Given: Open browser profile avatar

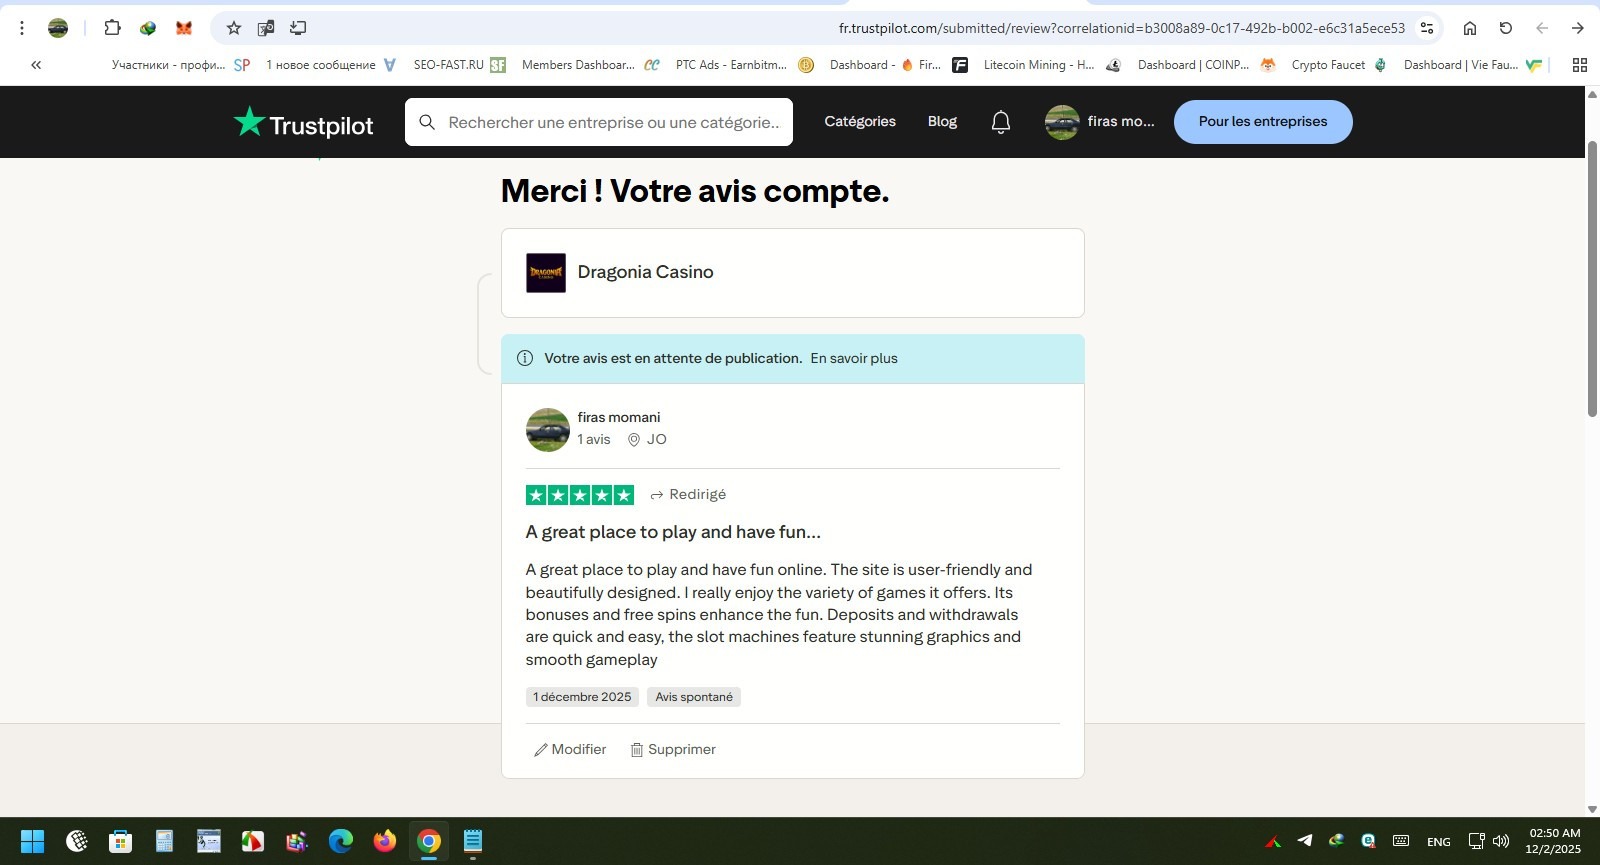Looking at the screenshot, I should click(58, 28).
